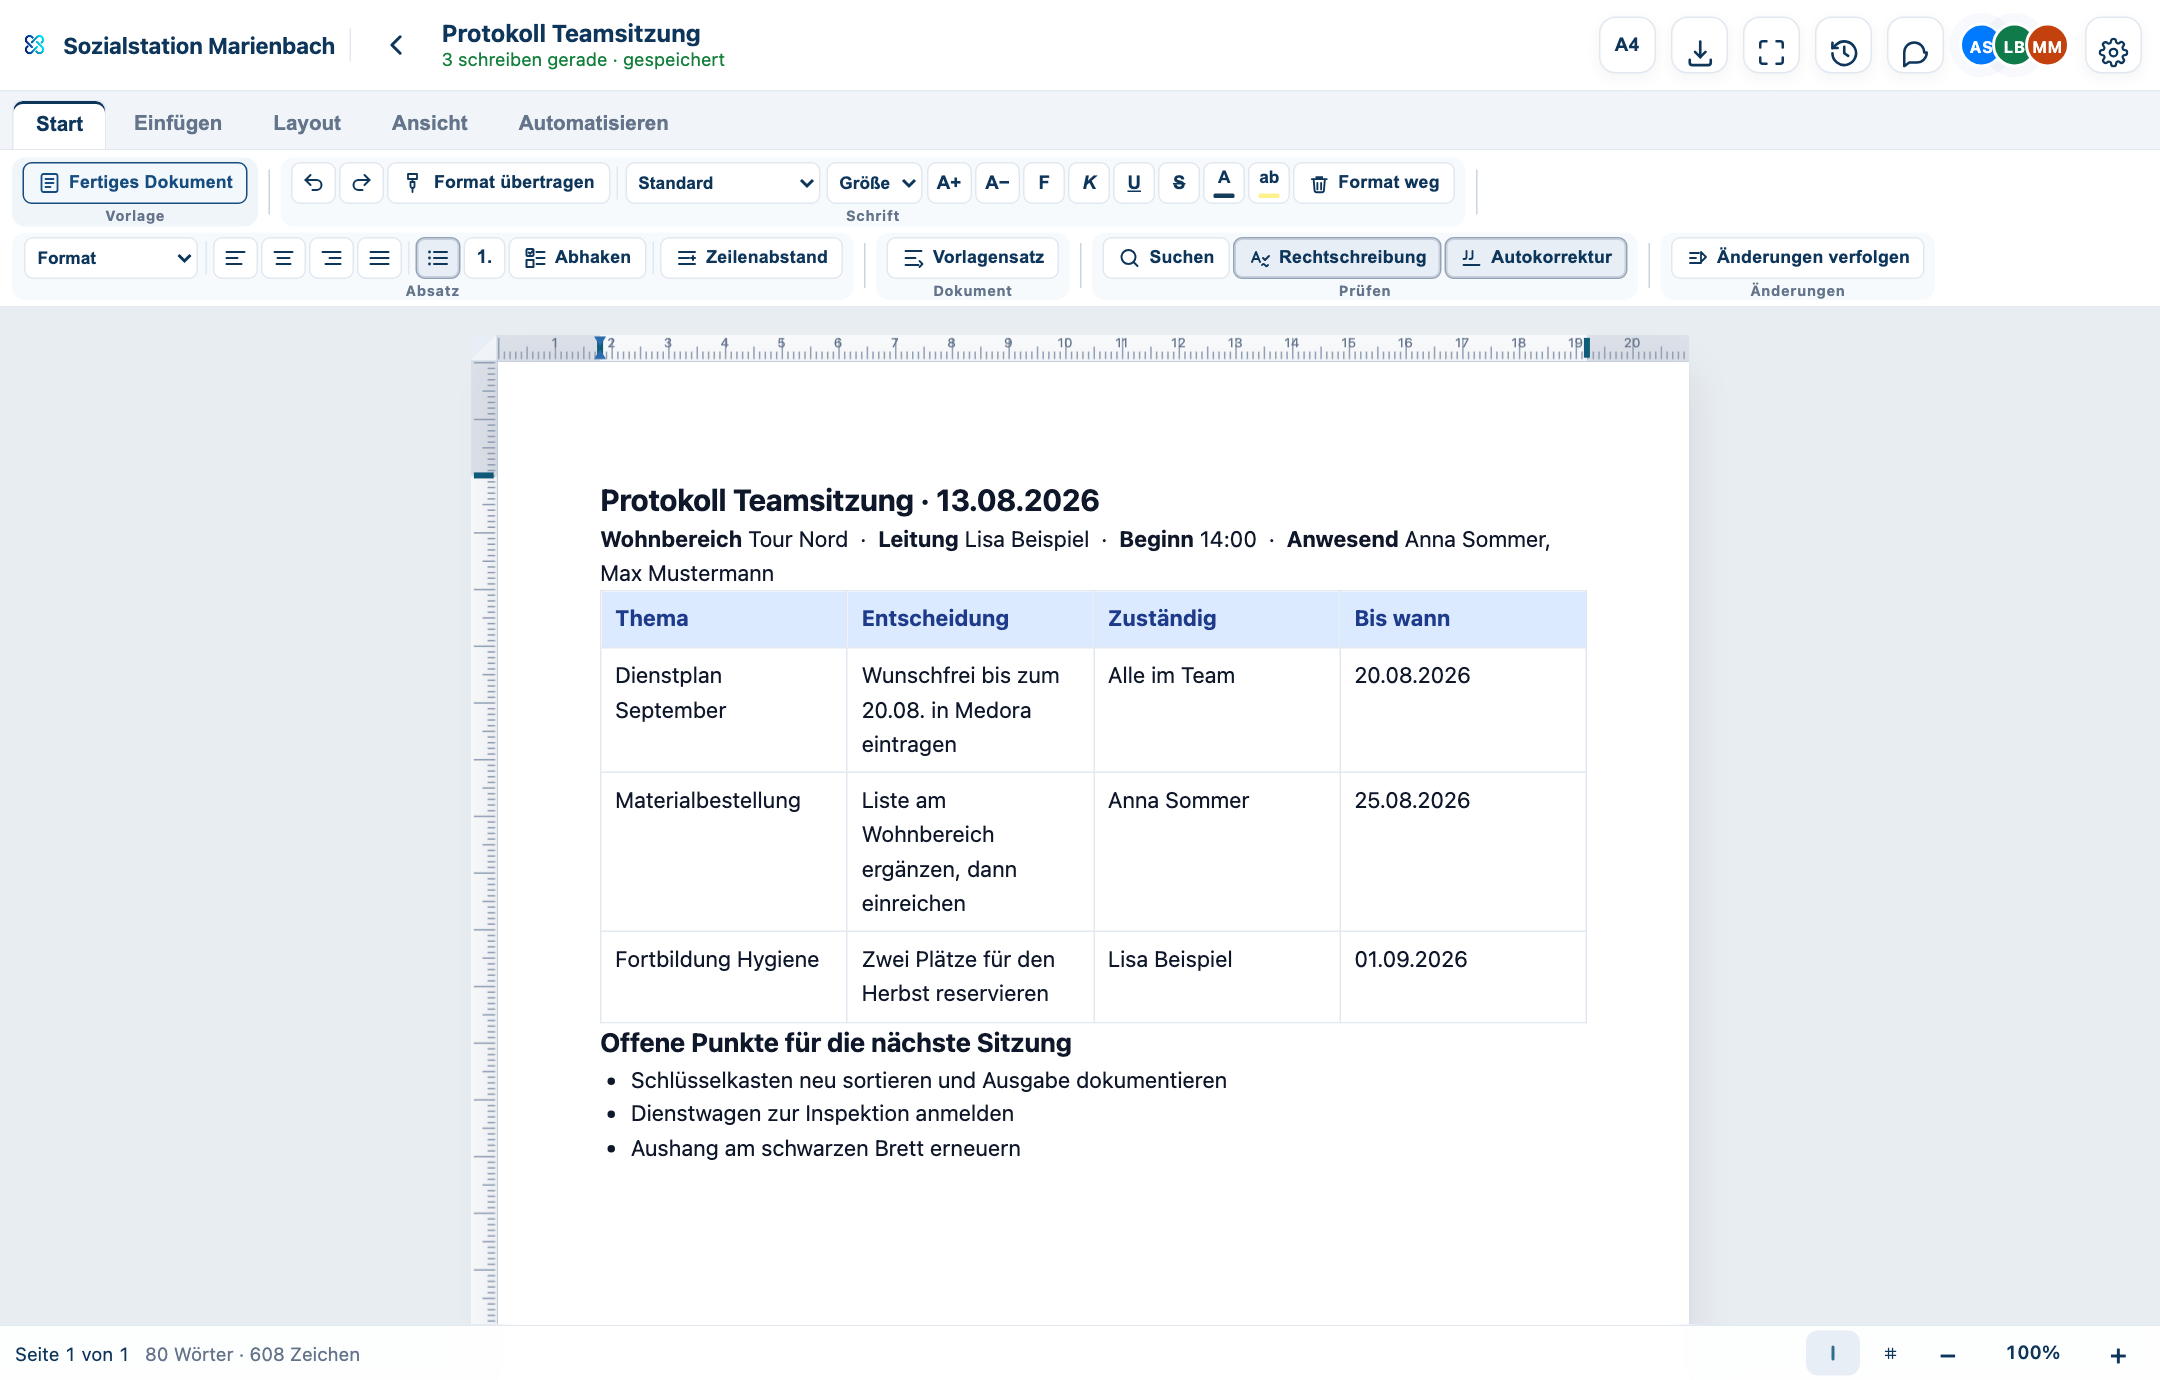
Task: Click the Abhaken checklist button
Action: (x=578, y=258)
